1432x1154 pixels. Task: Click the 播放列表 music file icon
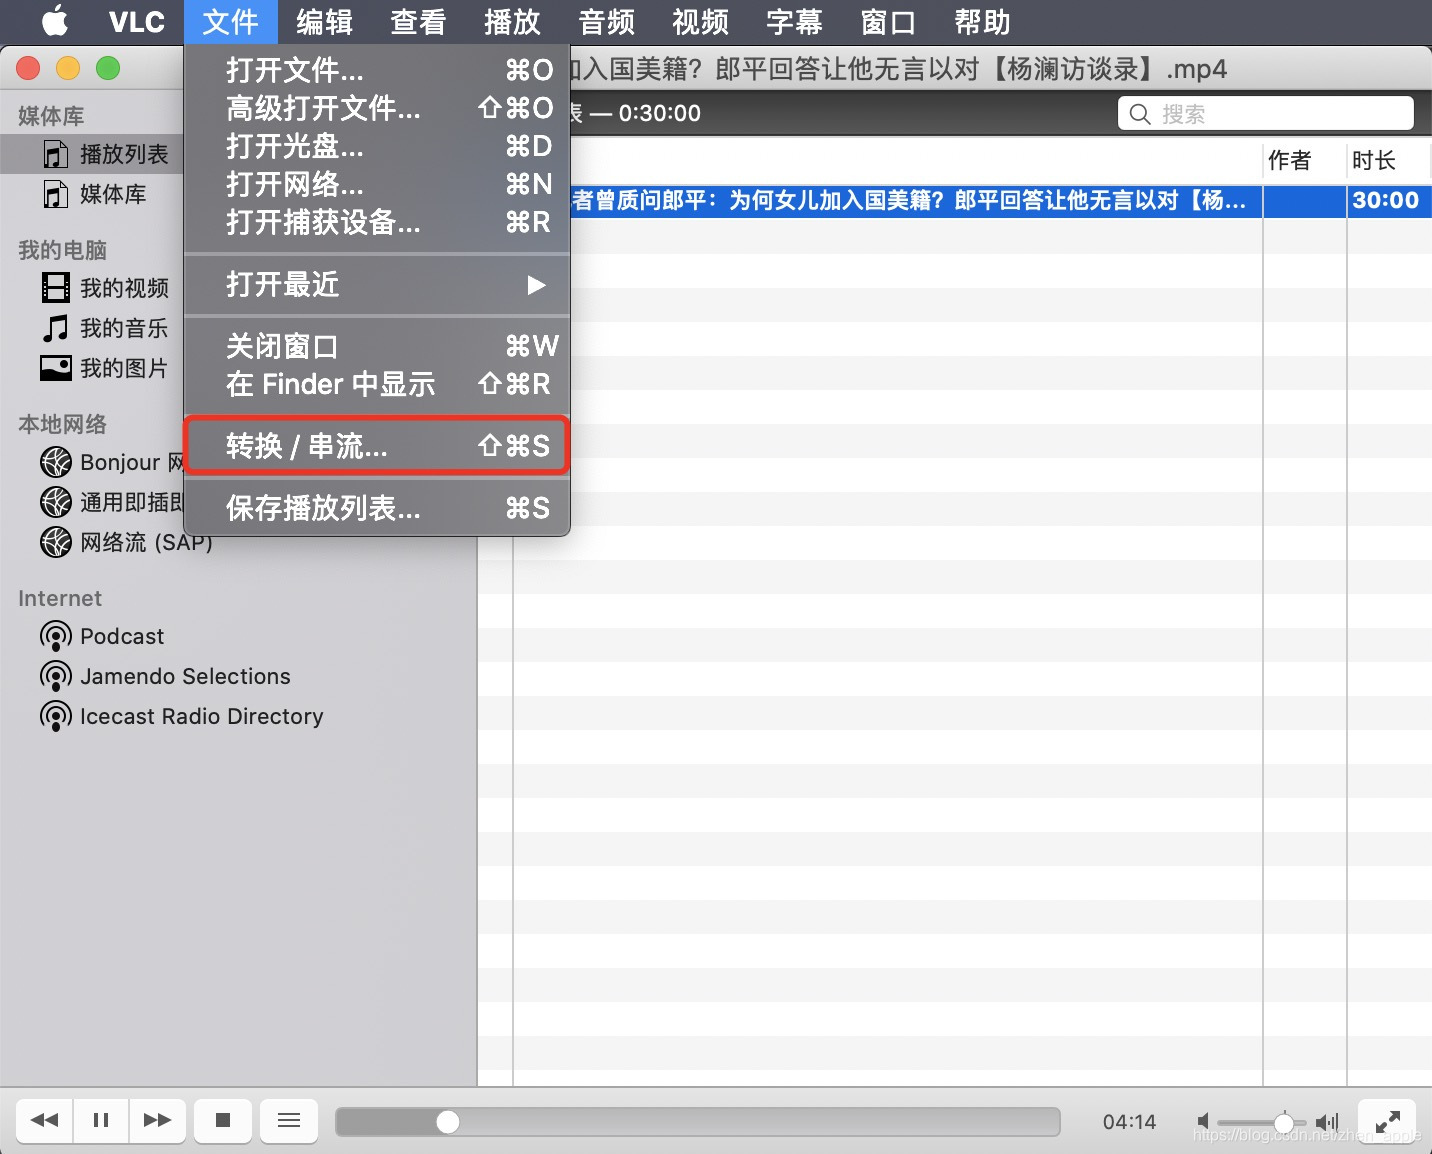click(x=56, y=154)
